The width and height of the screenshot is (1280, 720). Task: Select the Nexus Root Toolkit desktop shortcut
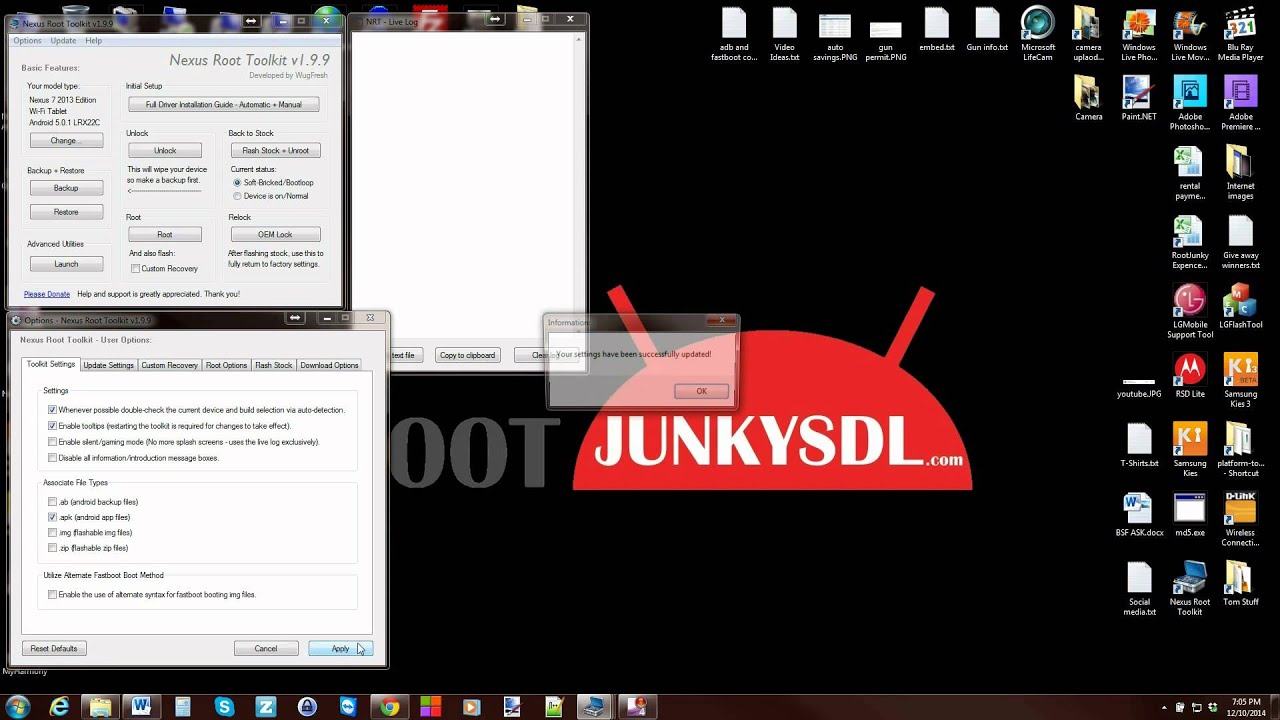click(1189, 588)
